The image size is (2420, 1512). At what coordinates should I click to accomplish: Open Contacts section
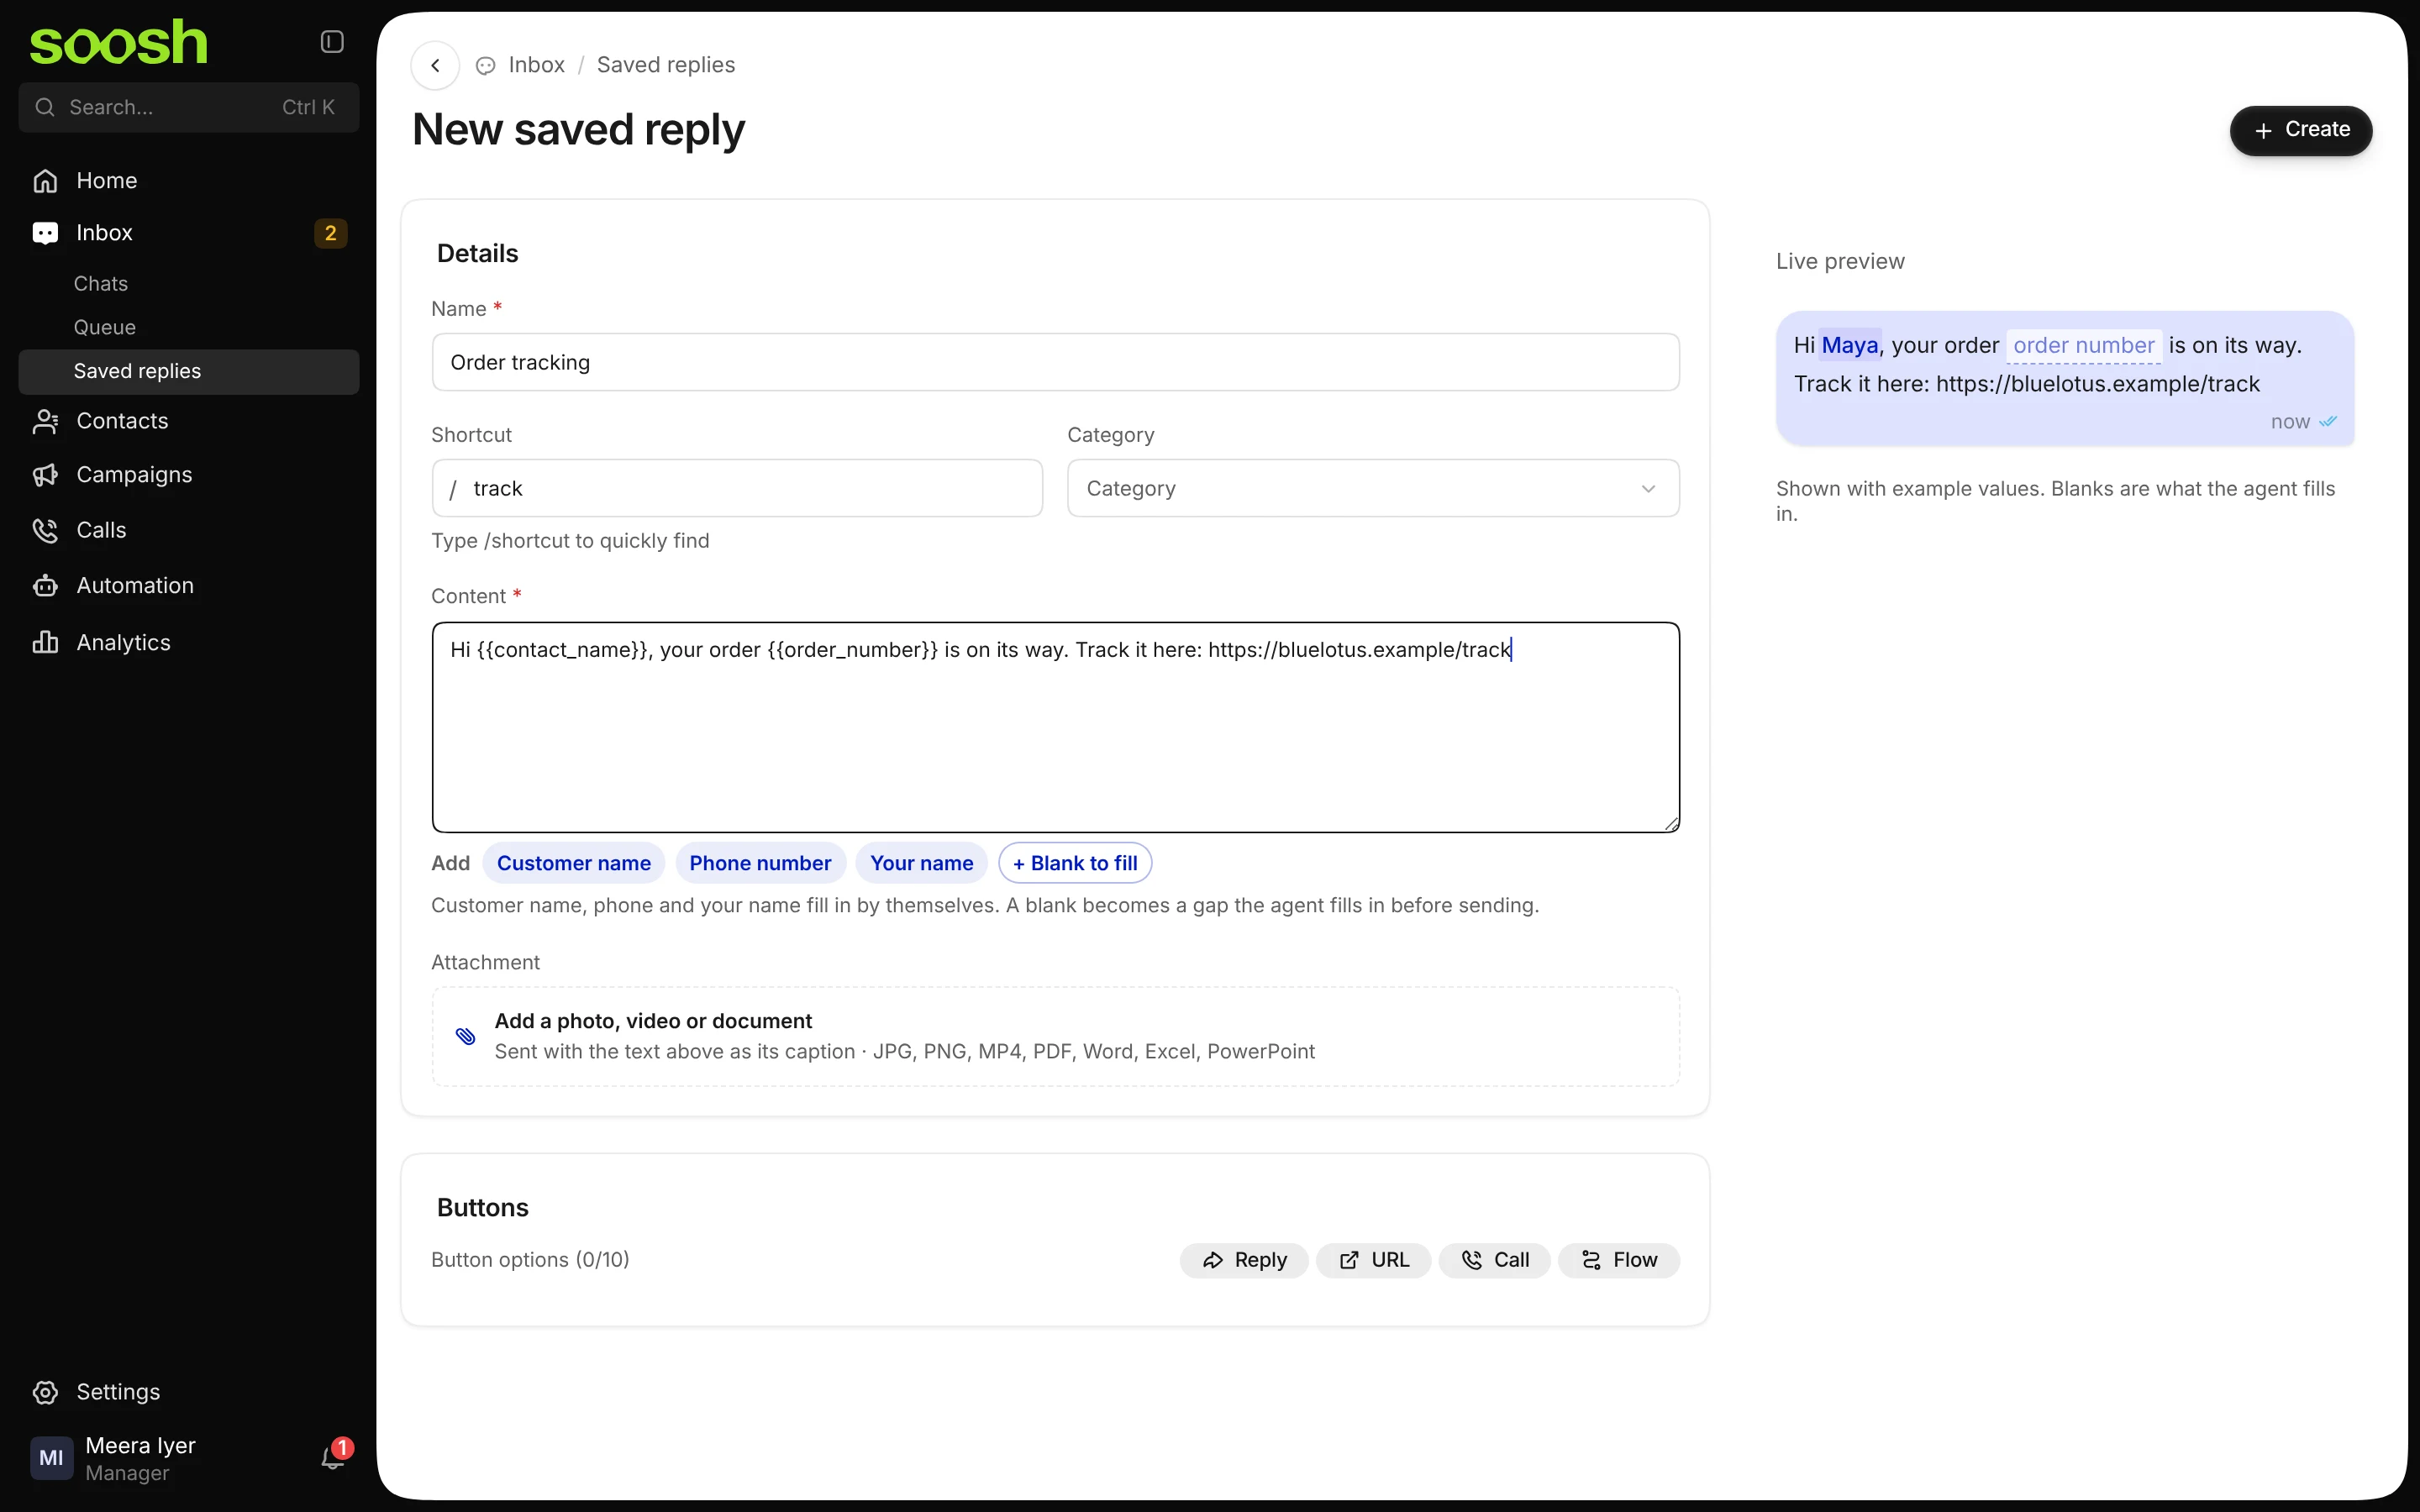tap(189, 421)
